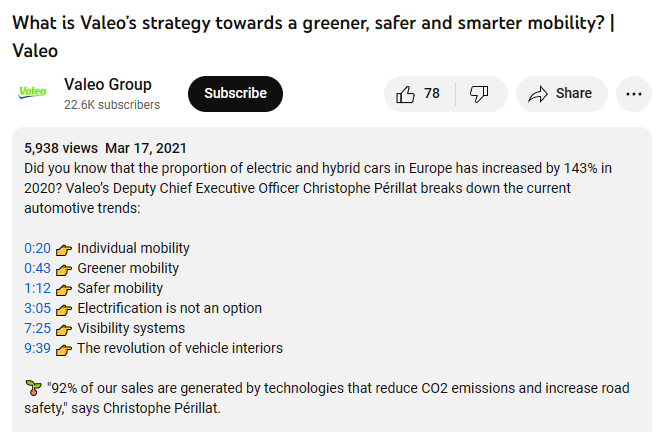
Task: Click the Share button label
Action: 574,93
